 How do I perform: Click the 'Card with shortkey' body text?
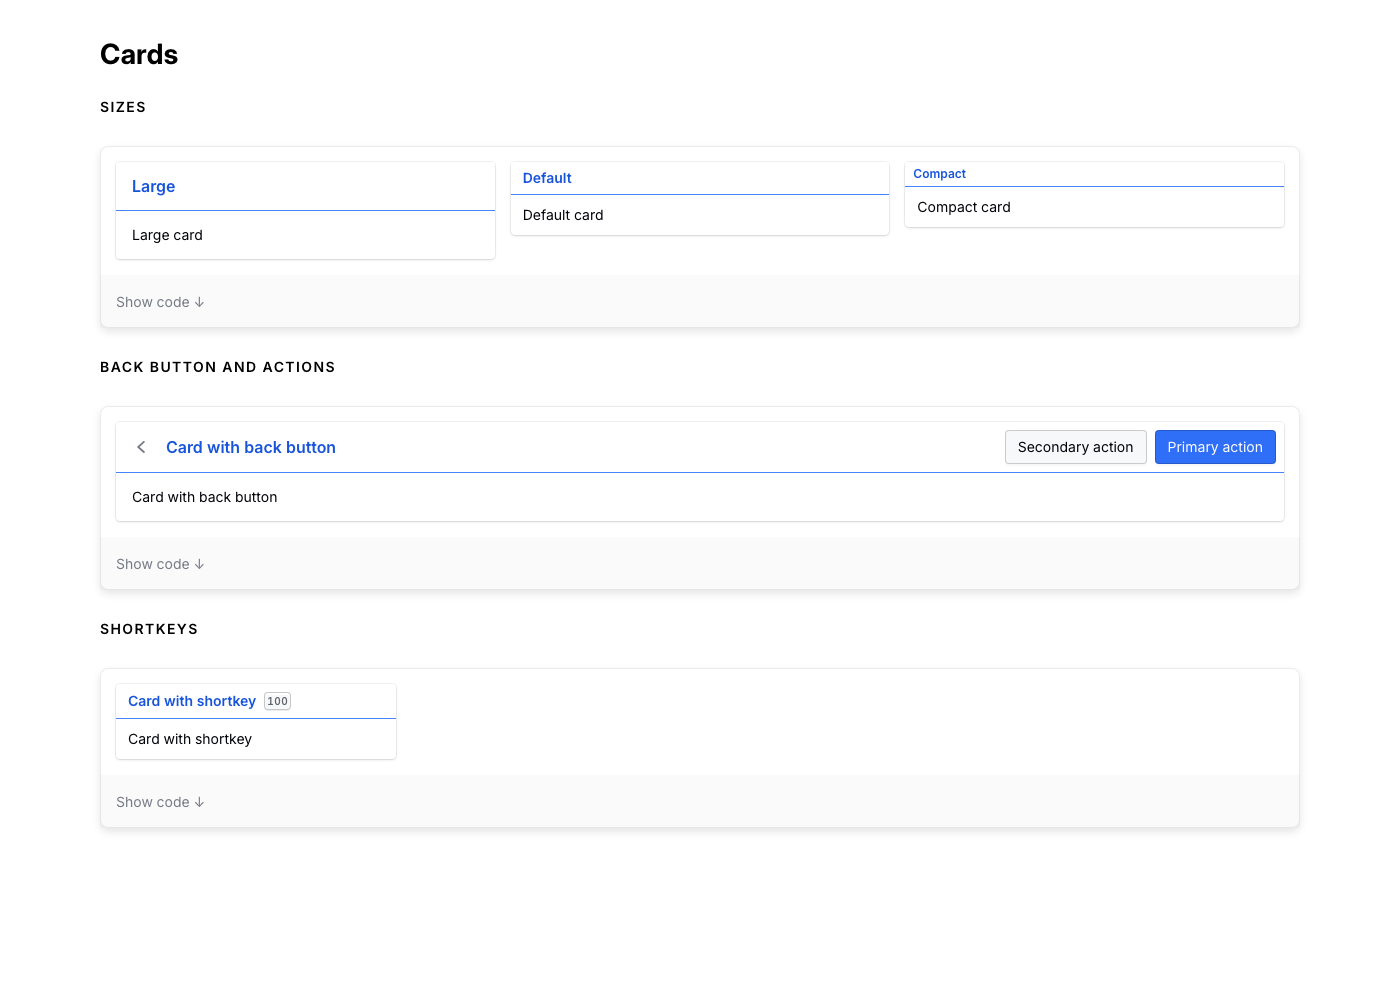pos(190,739)
